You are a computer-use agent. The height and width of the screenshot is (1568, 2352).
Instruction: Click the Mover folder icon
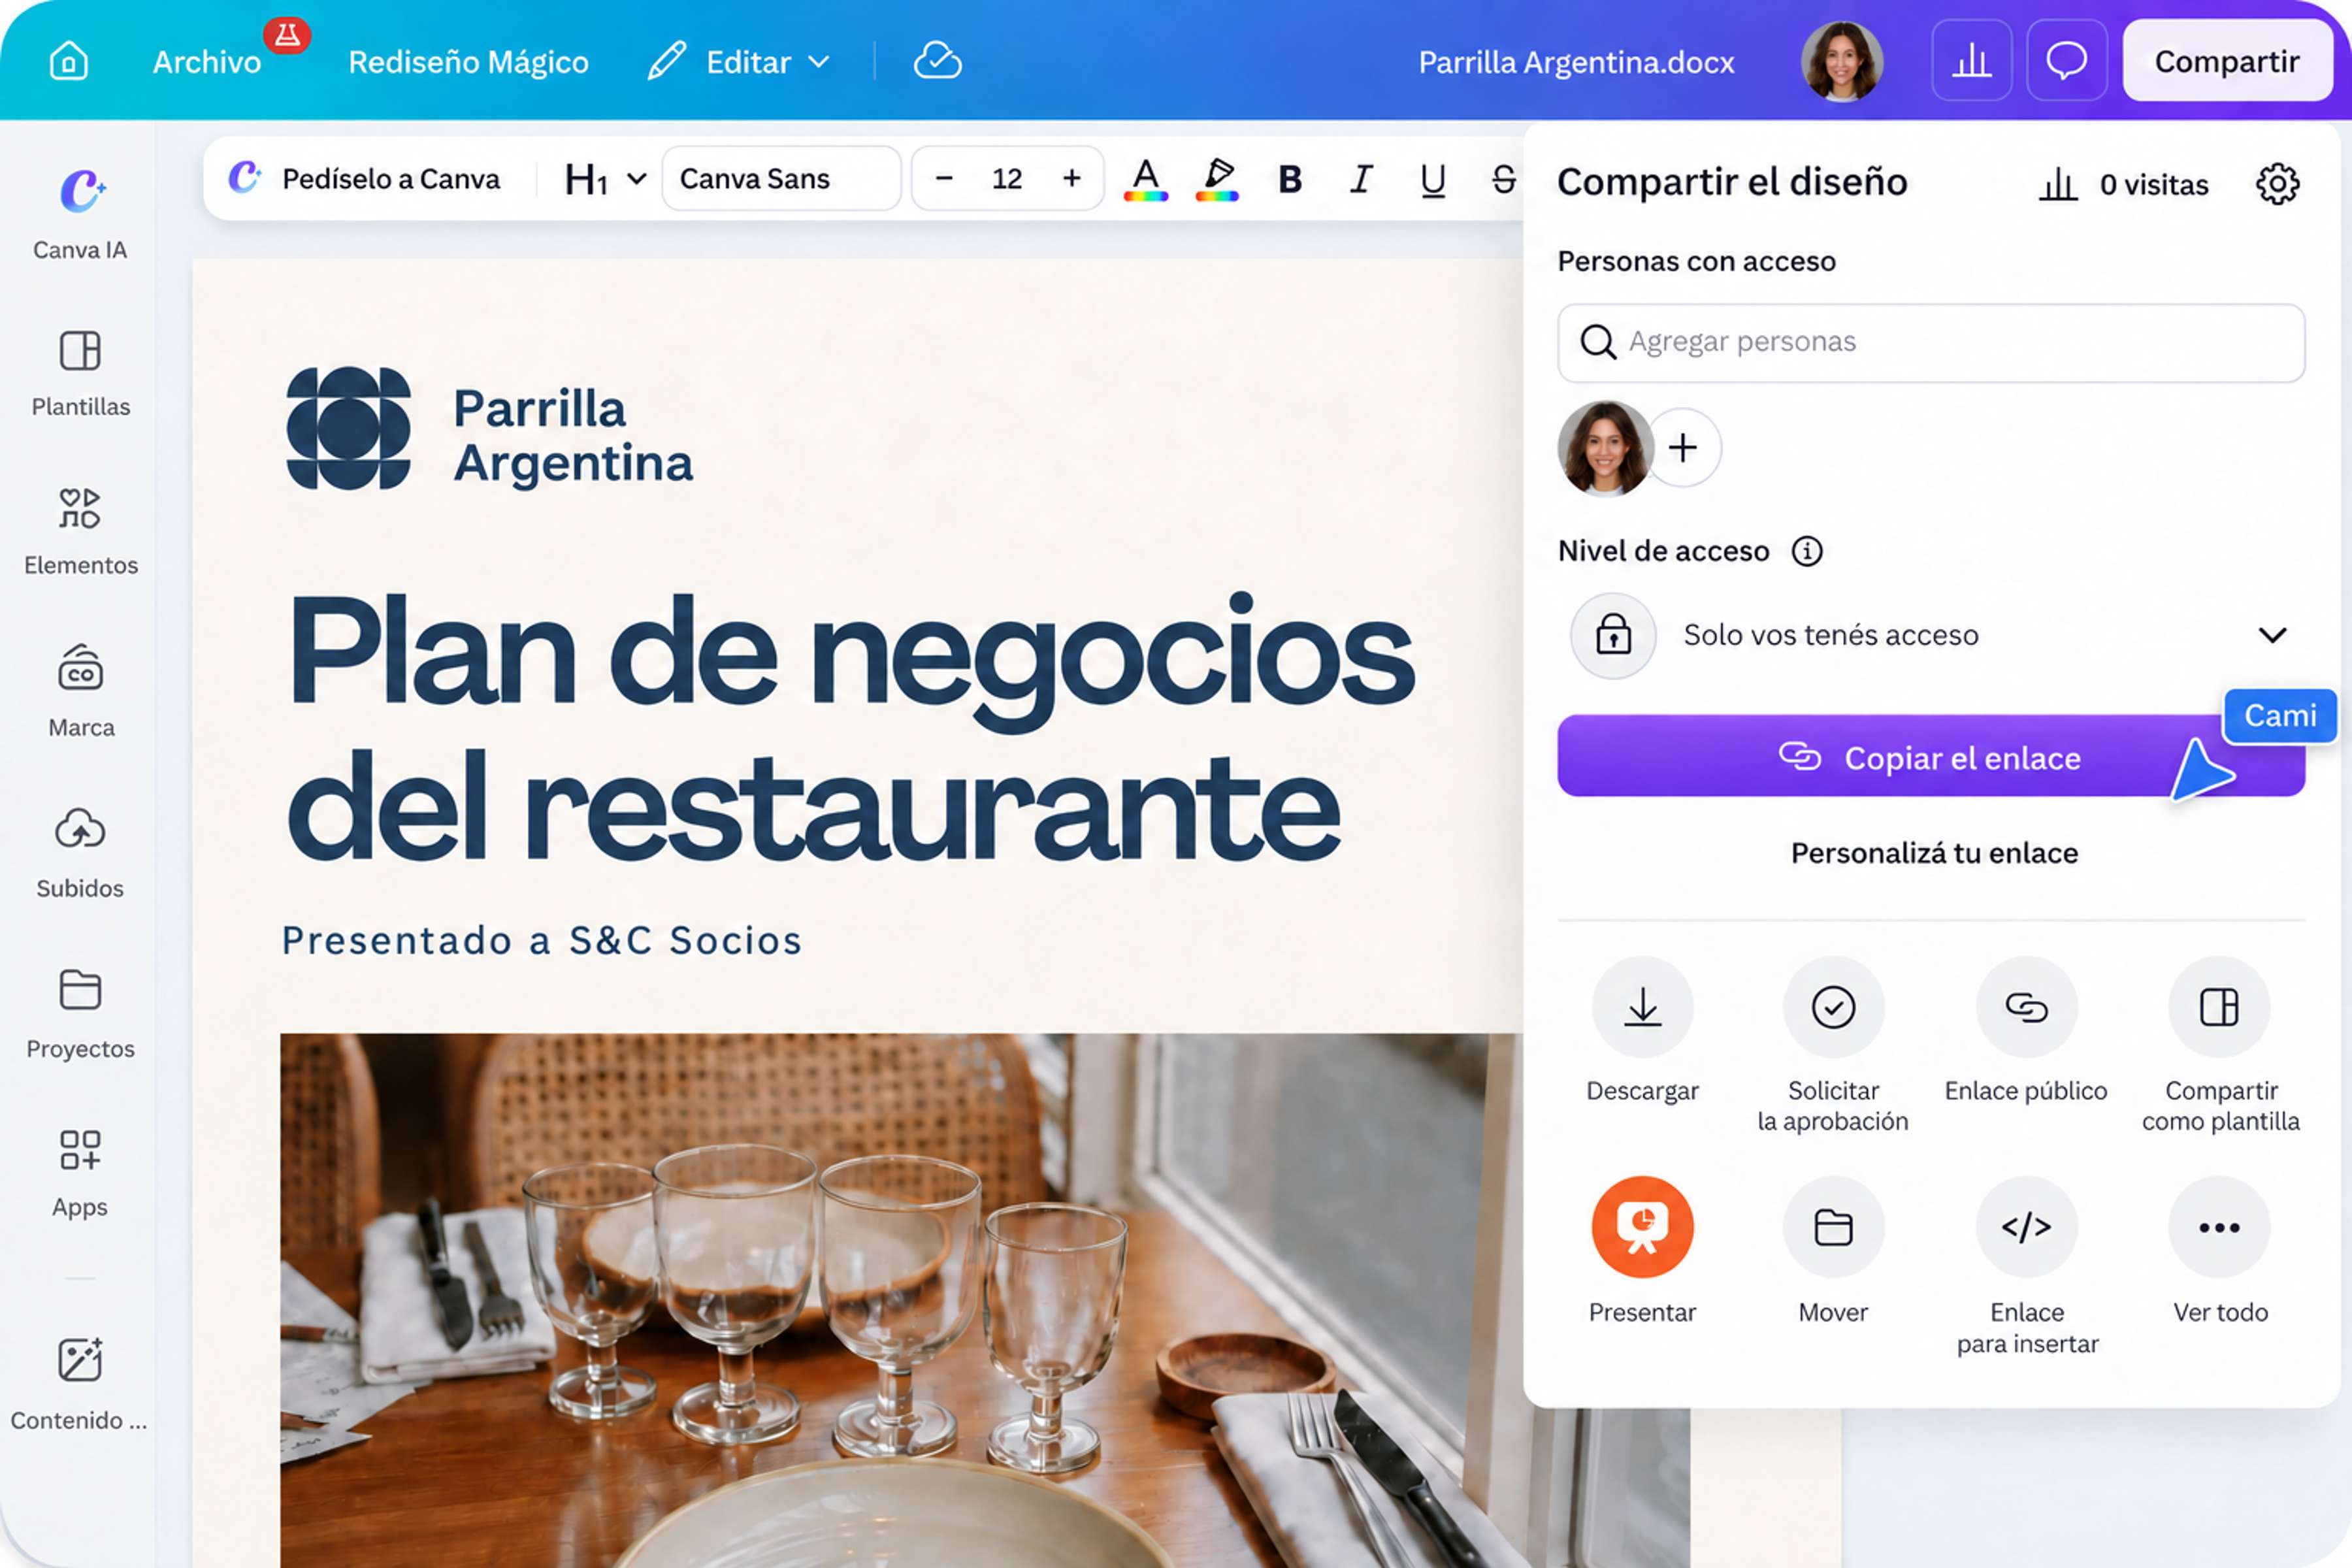click(1833, 1227)
